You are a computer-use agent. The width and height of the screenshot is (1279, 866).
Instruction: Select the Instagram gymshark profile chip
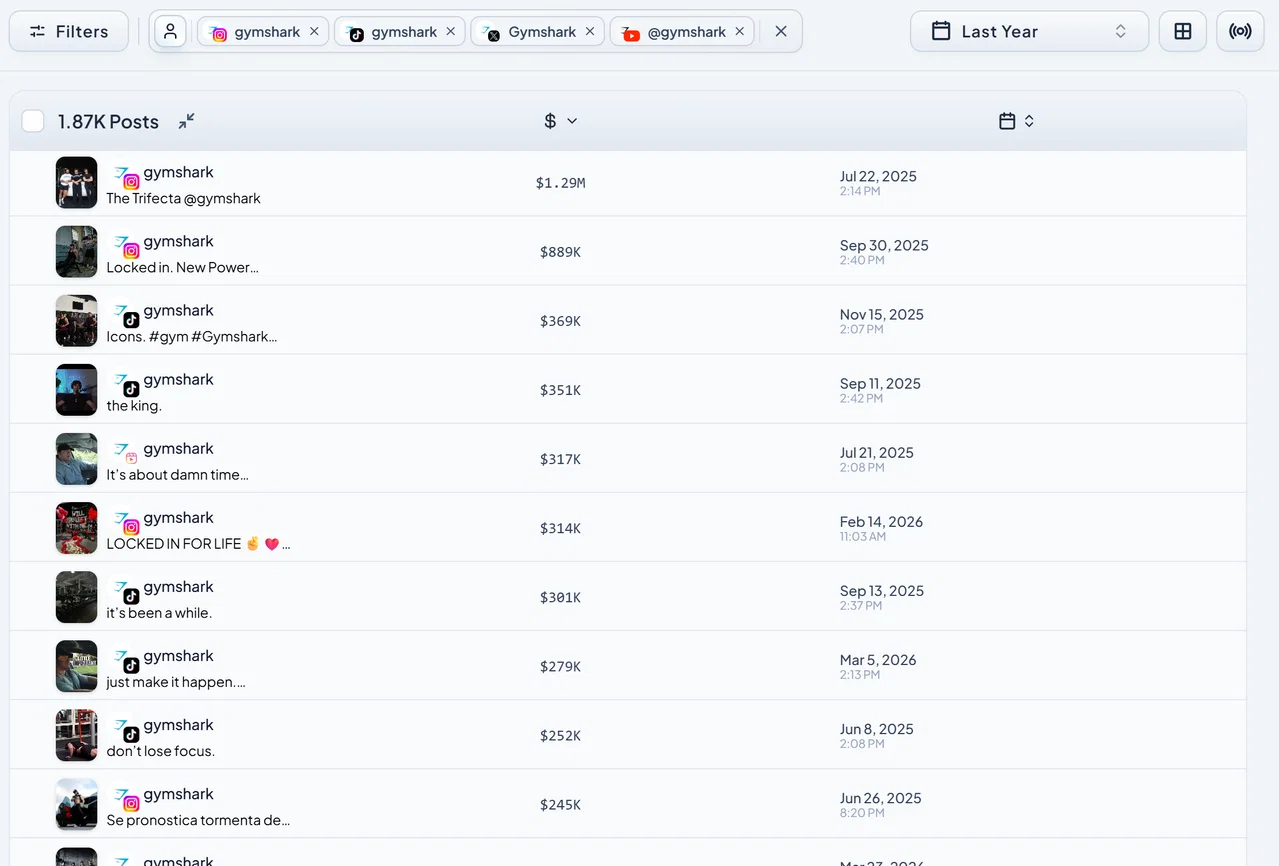click(263, 32)
